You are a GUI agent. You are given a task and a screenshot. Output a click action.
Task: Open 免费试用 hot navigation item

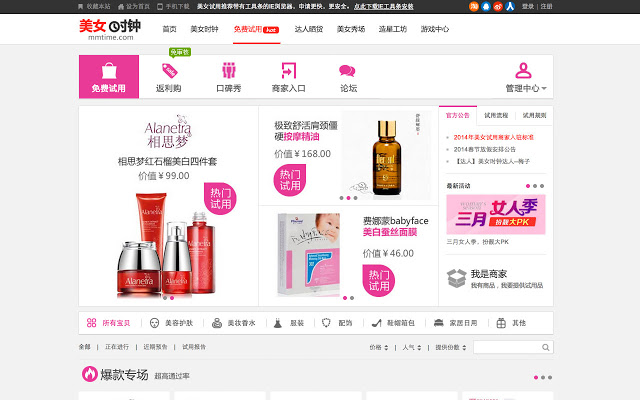256,29
